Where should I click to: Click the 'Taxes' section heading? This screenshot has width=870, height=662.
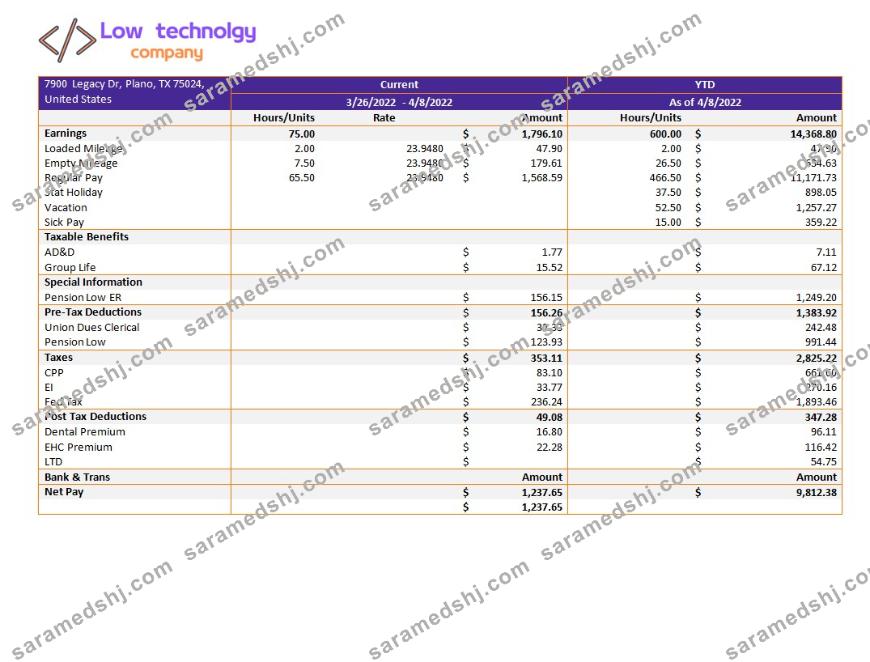58,357
